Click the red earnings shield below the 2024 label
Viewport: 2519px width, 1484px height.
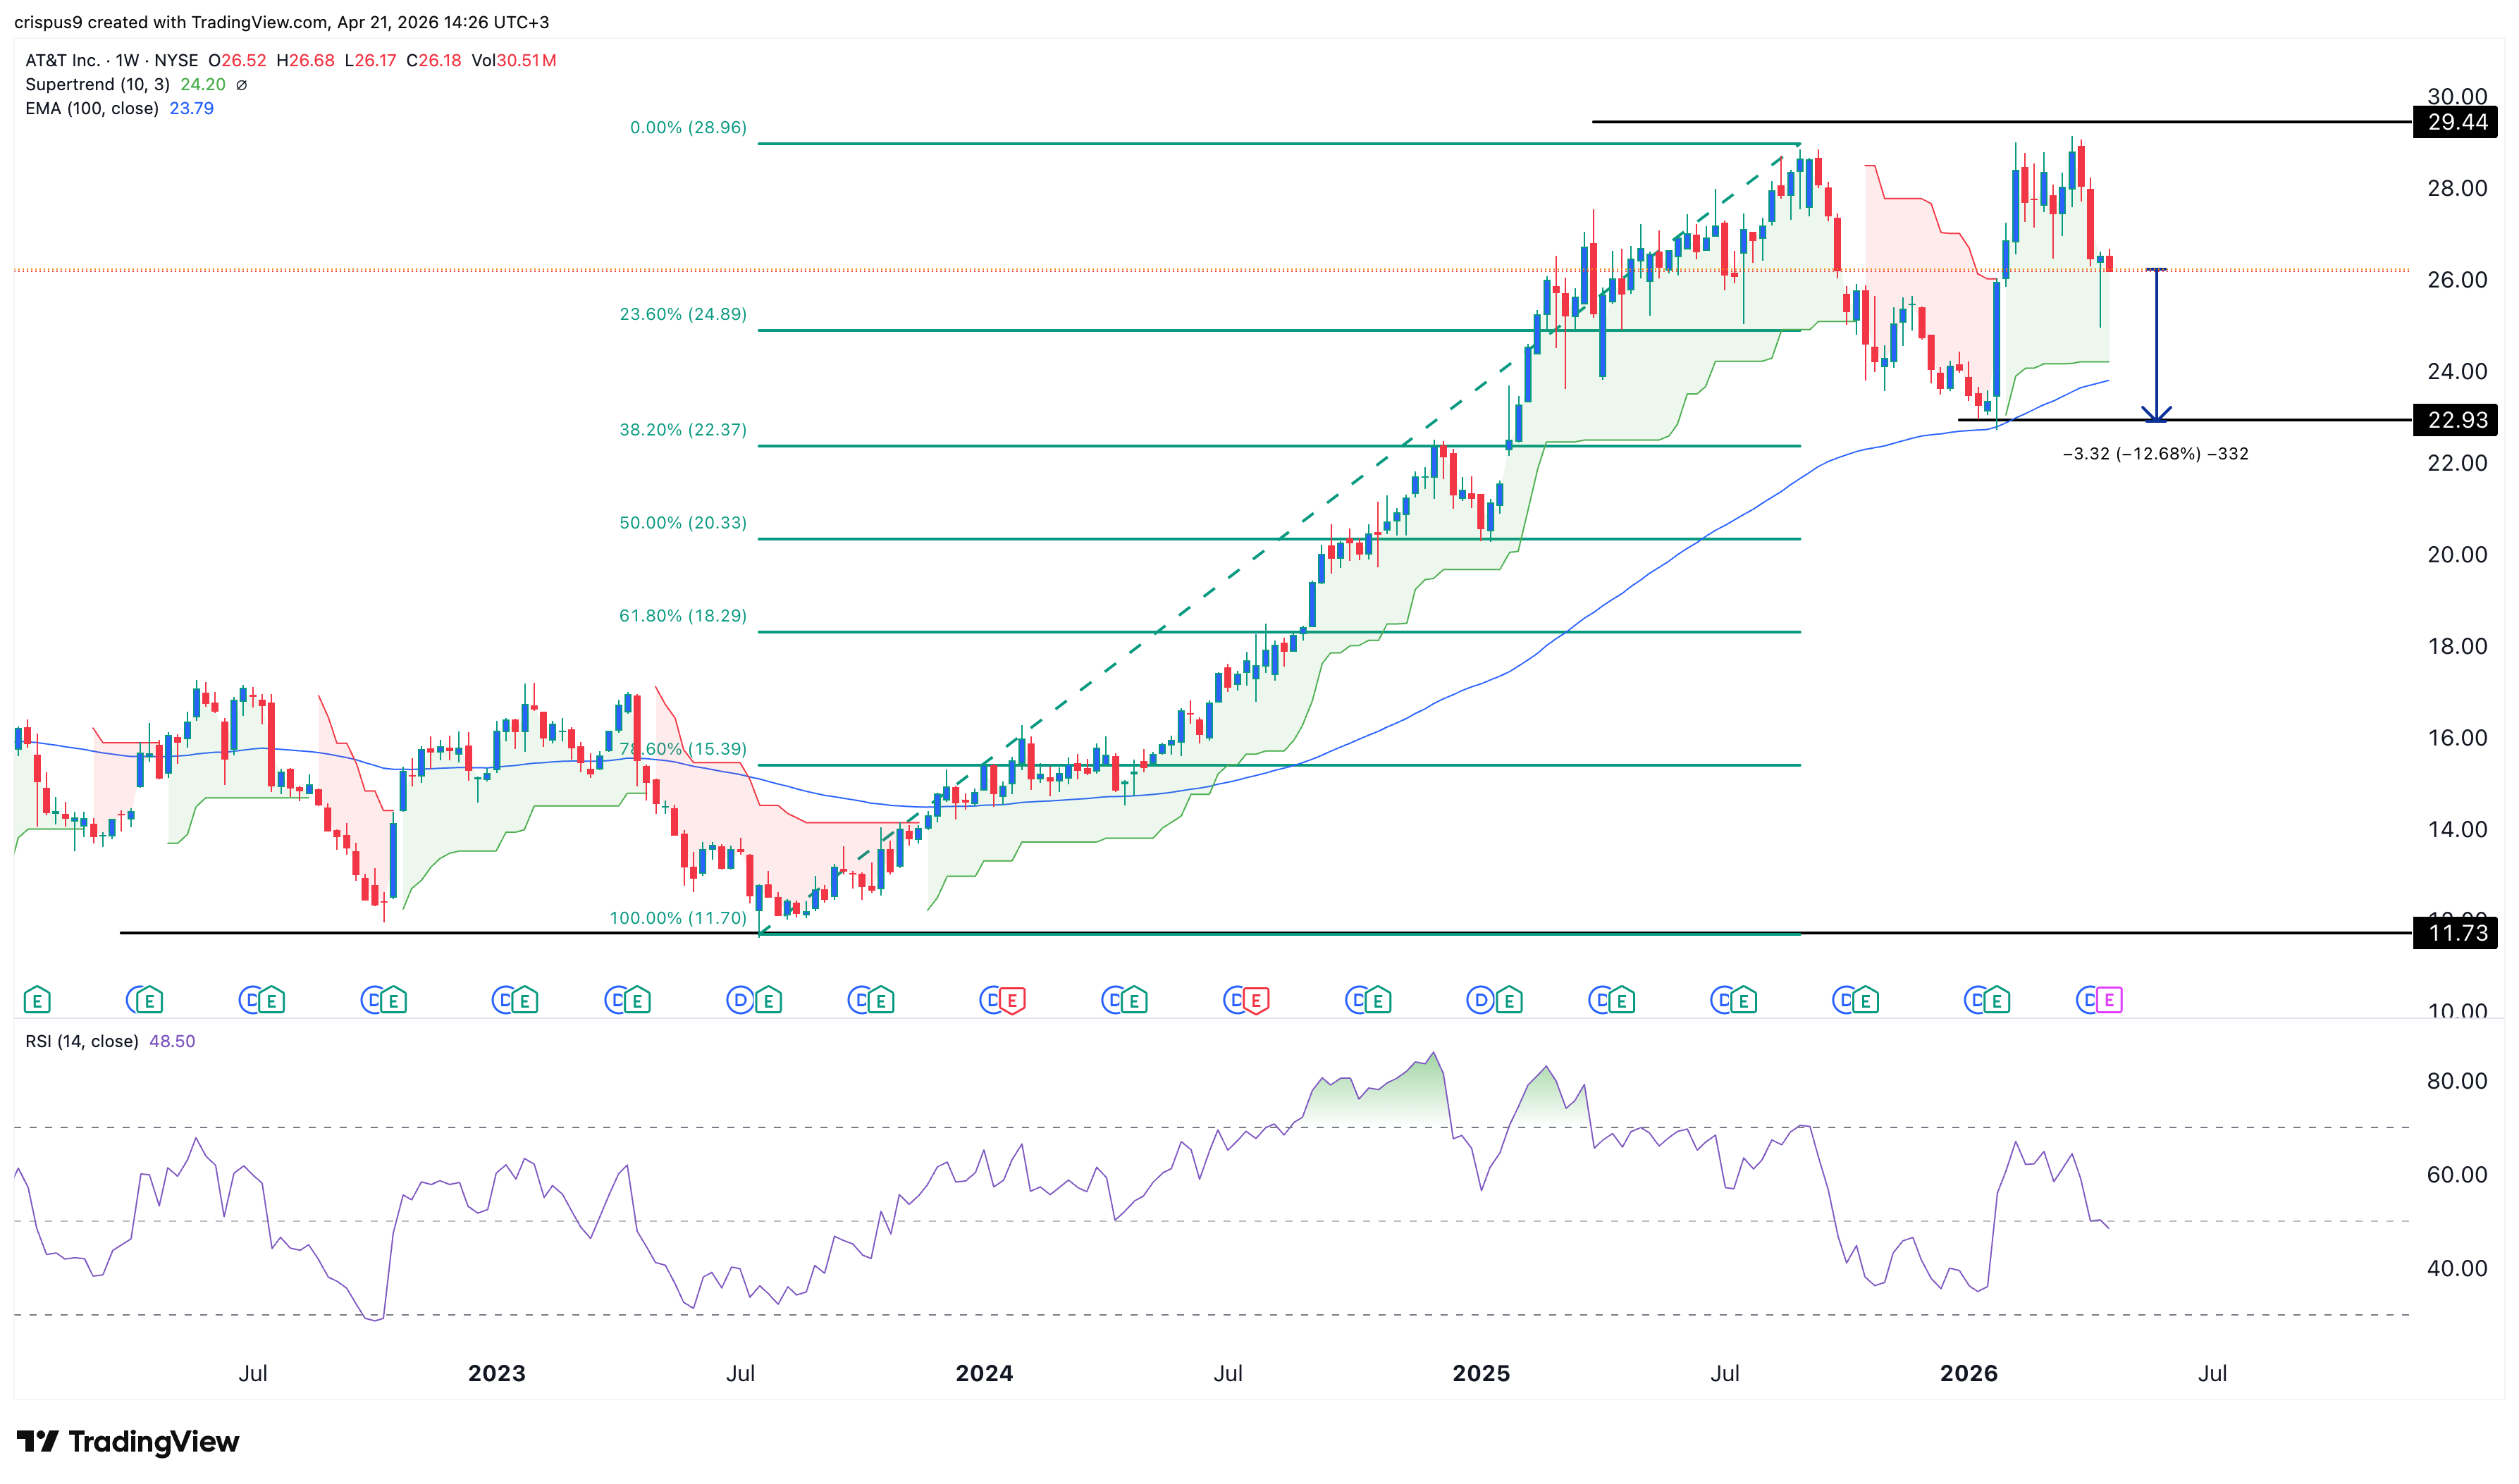pyautogui.click(x=1013, y=998)
